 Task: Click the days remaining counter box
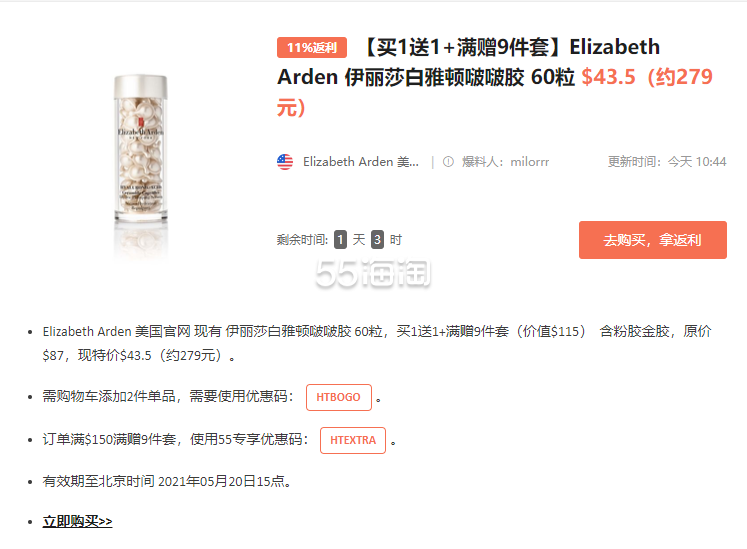pyautogui.click(x=340, y=240)
